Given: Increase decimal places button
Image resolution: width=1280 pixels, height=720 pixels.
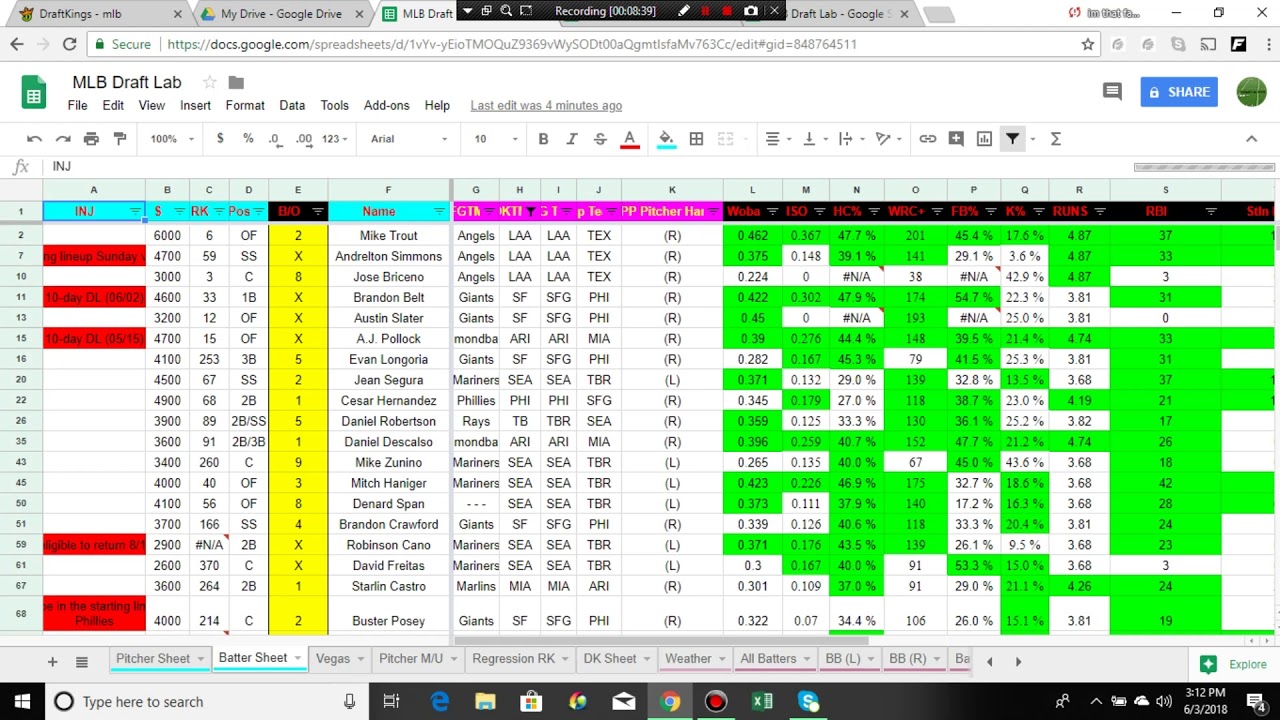Looking at the screenshot, I should coord(304,139).
